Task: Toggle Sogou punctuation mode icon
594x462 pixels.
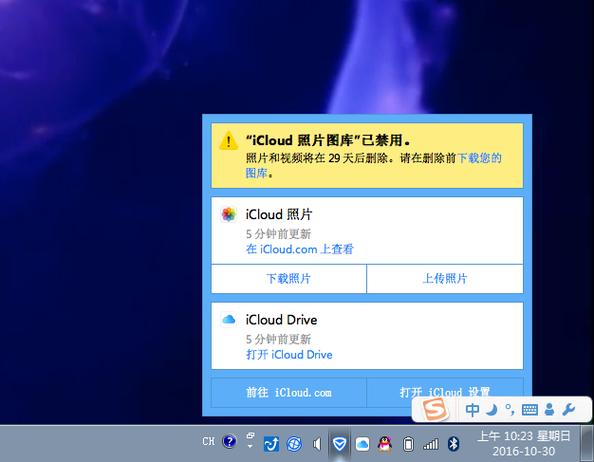Action: [510, 409]
